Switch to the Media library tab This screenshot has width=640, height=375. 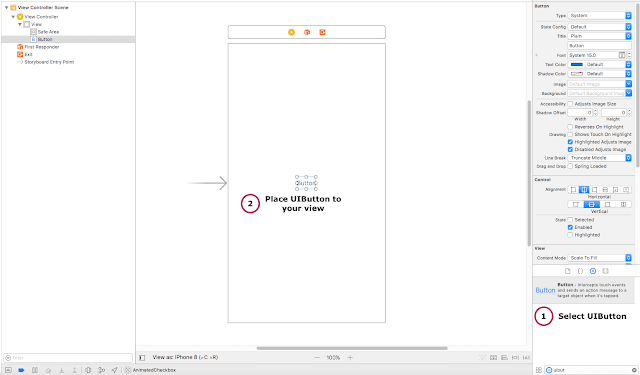(606, 271)
